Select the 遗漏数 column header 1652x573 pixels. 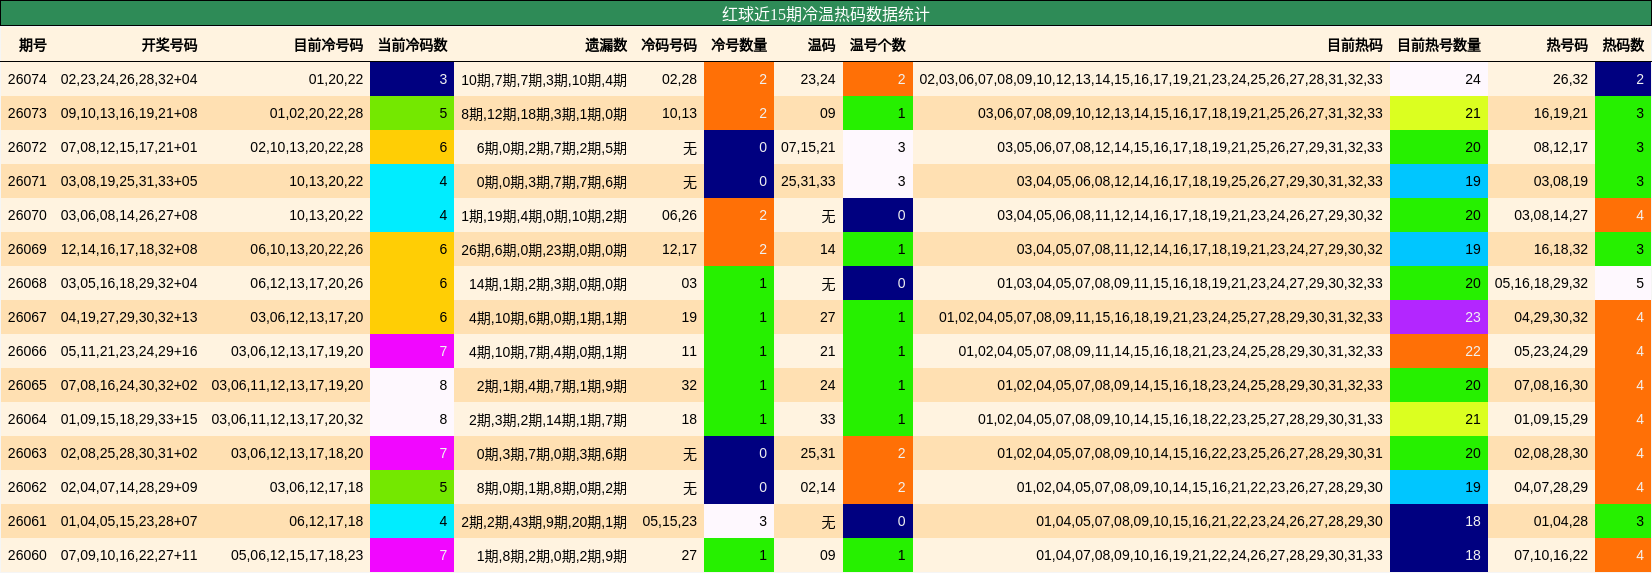606,45
